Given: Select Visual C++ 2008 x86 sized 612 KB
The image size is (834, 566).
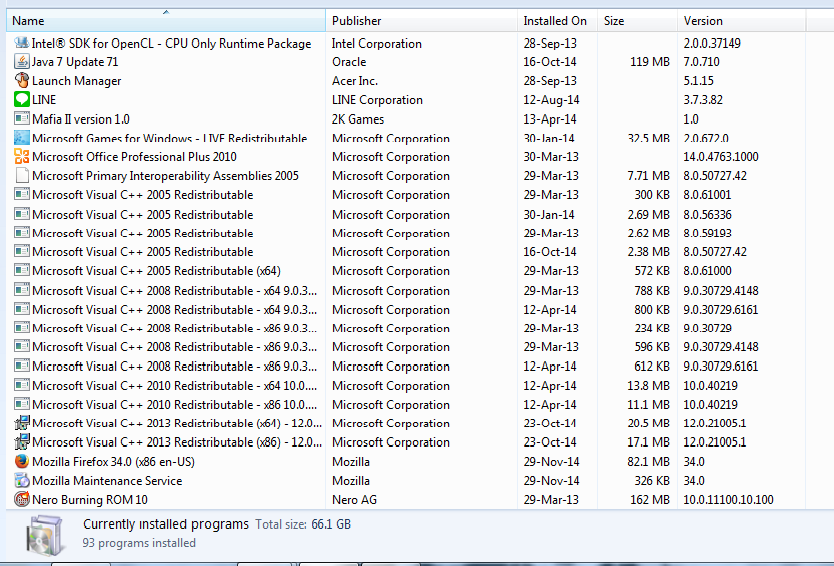Looking at the screenshot, I should 174,367.
